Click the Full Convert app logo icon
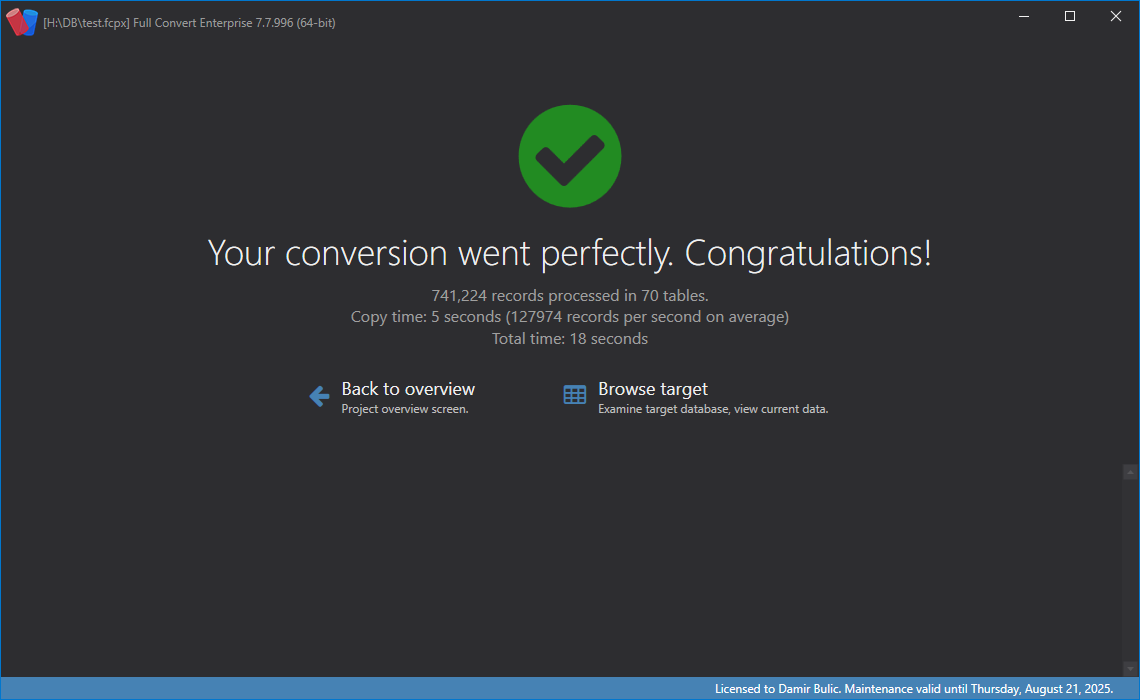1140x700 pixels. tap(22, 22)
